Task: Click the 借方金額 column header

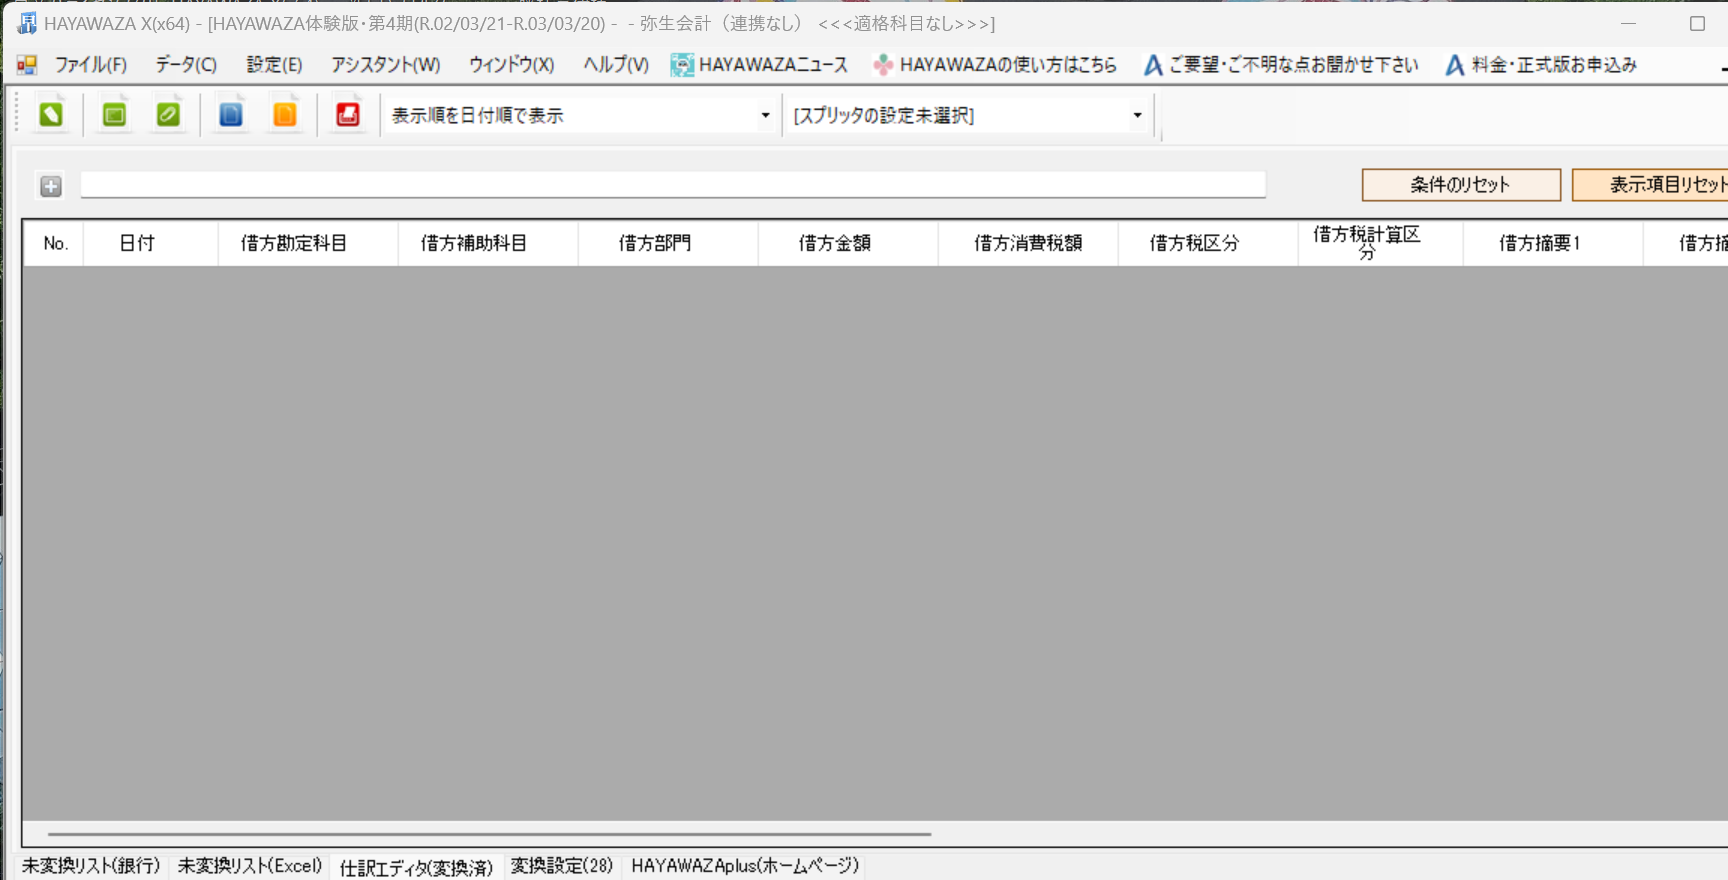Action: coord(848,243)
